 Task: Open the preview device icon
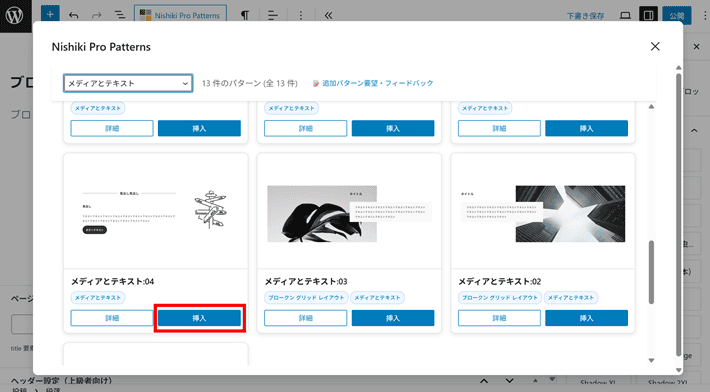coord(625,15)
